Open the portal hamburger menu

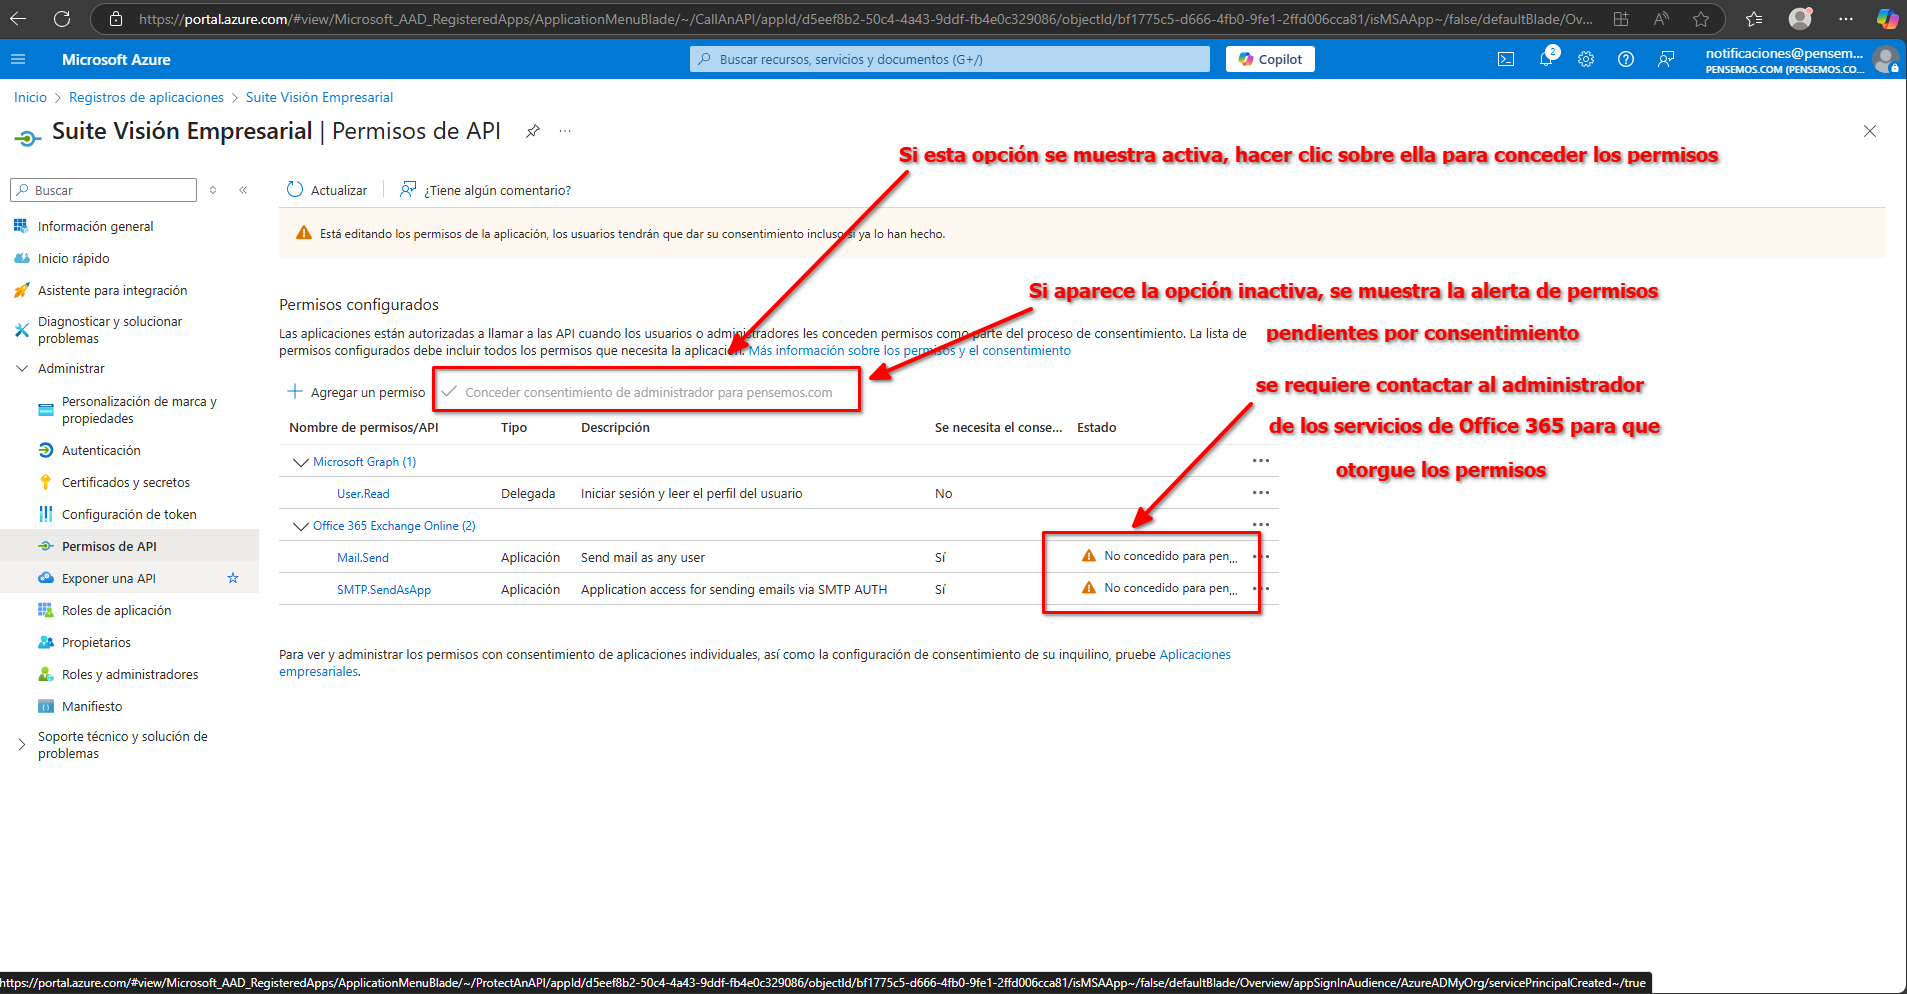[18, 60]
